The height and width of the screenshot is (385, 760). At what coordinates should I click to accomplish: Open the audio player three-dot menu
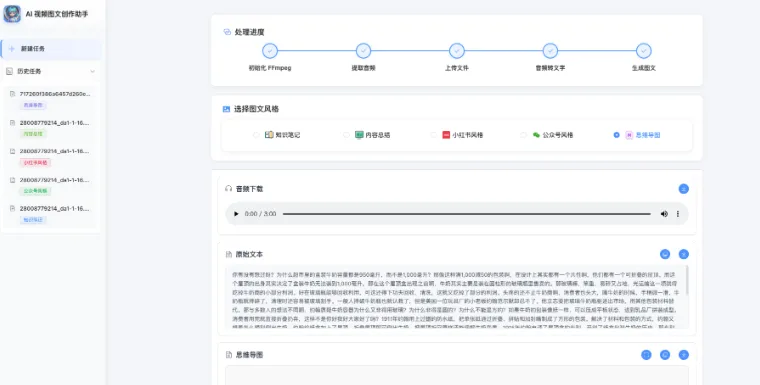tap(678, 214)
